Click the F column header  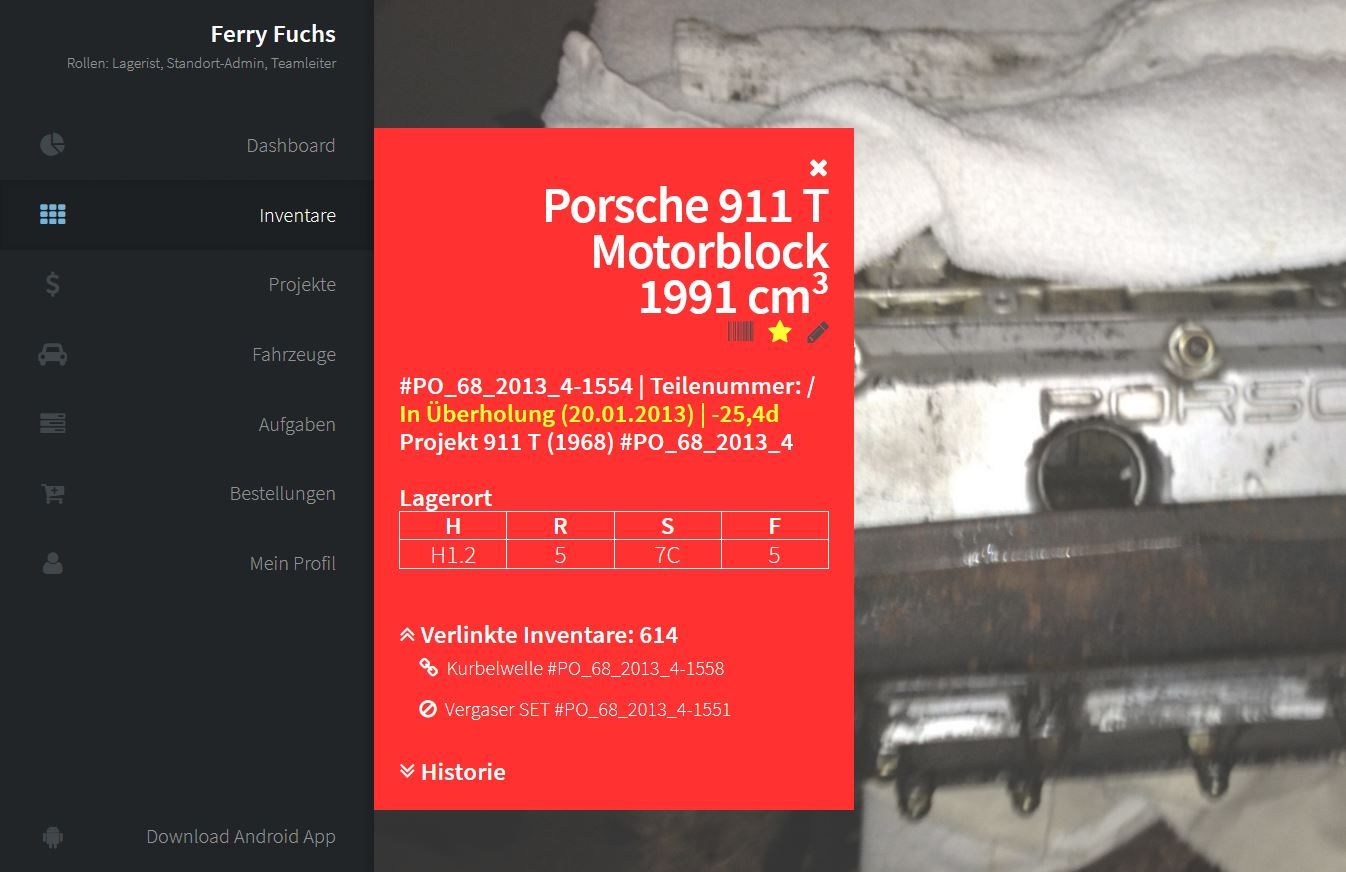774,526
